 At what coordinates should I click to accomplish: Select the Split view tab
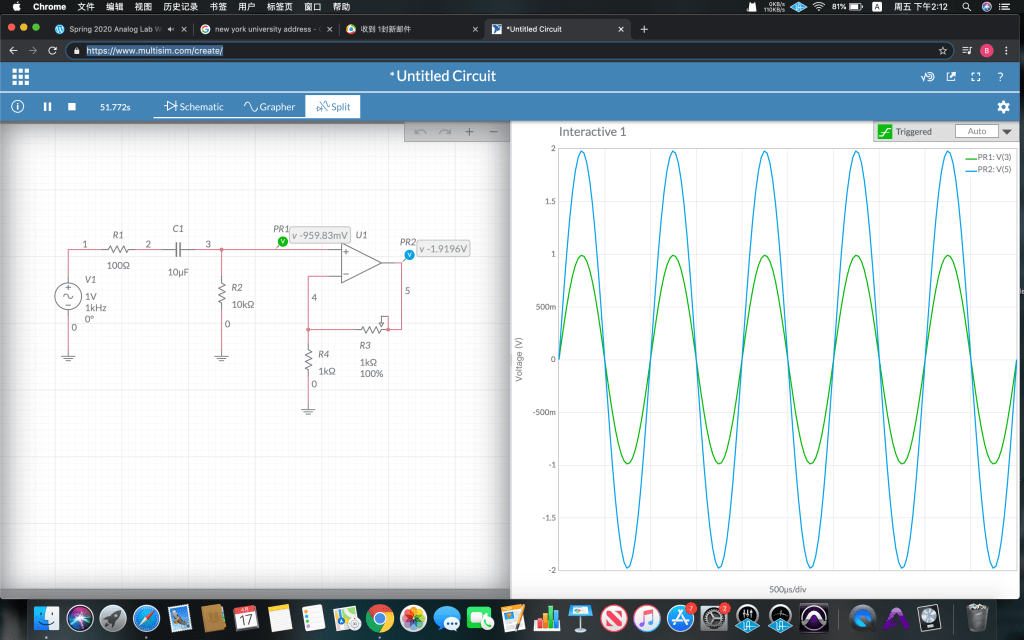[x=333, y=107]
